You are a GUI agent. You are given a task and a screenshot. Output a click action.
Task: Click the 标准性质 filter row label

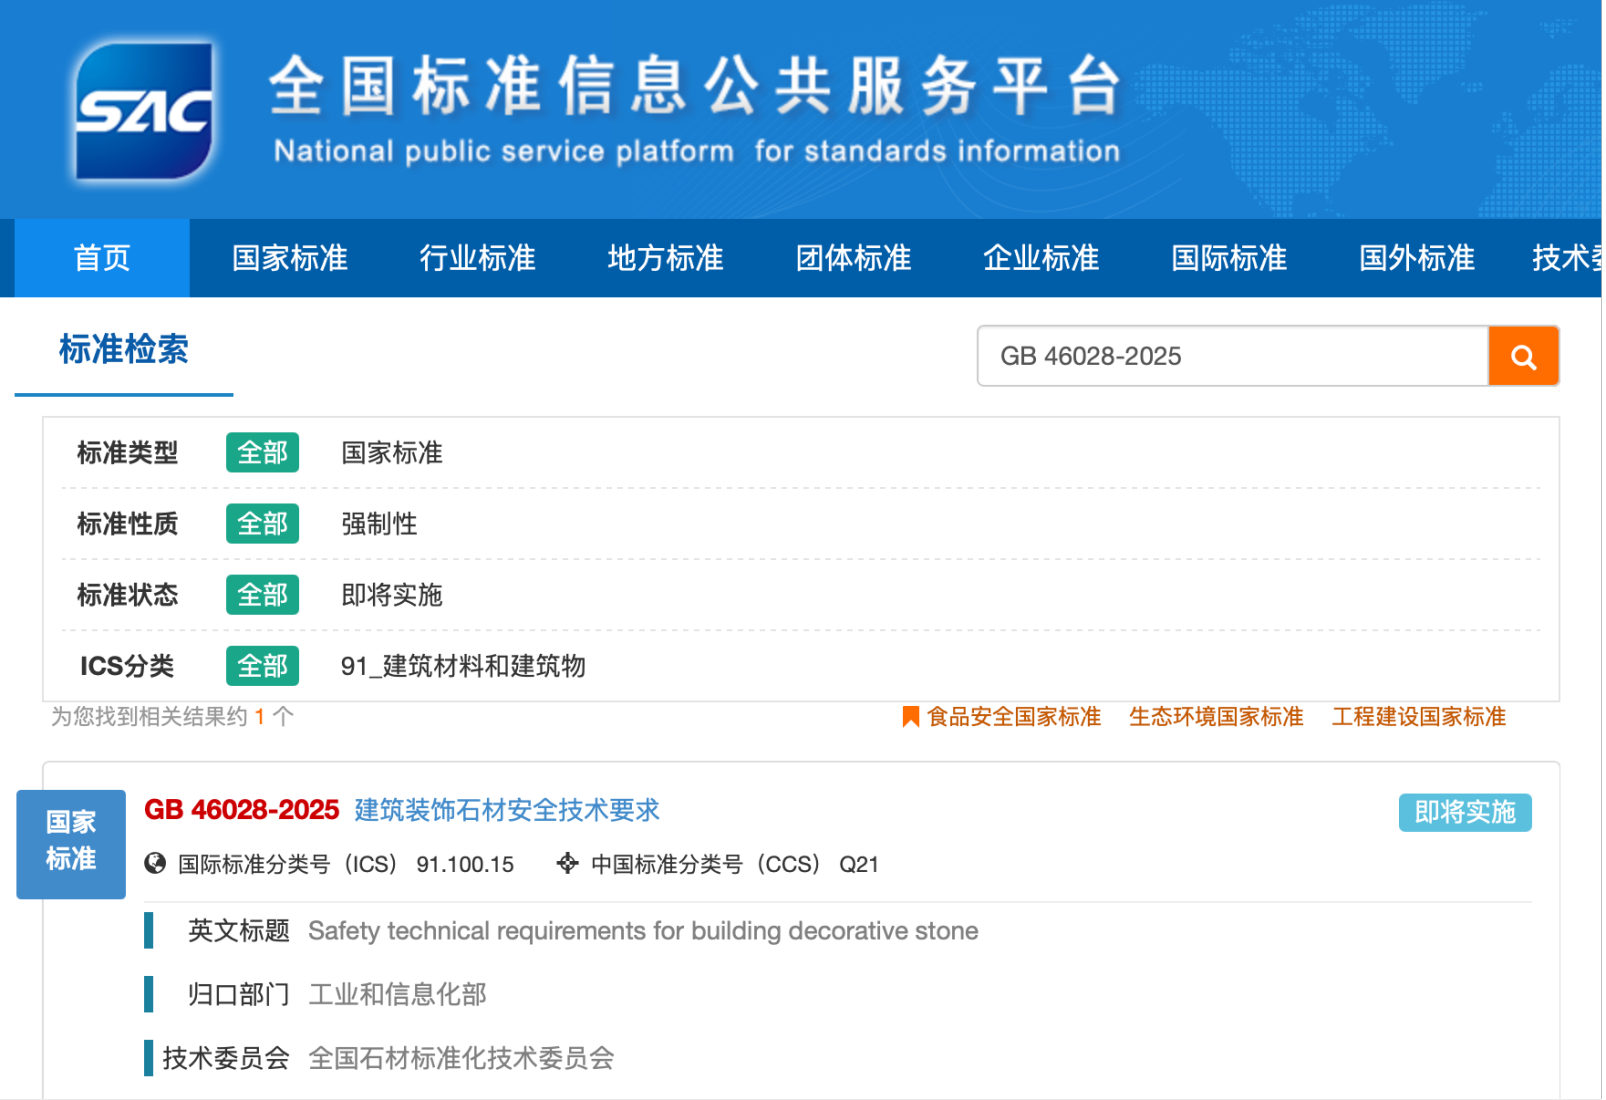(x=127, y=524)
